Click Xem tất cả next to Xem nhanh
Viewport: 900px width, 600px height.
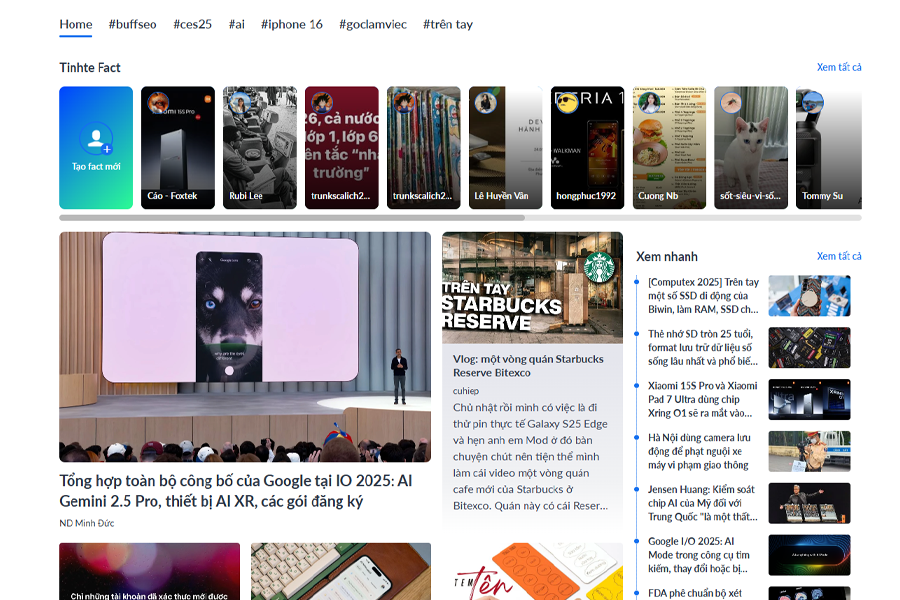point(839,256)
